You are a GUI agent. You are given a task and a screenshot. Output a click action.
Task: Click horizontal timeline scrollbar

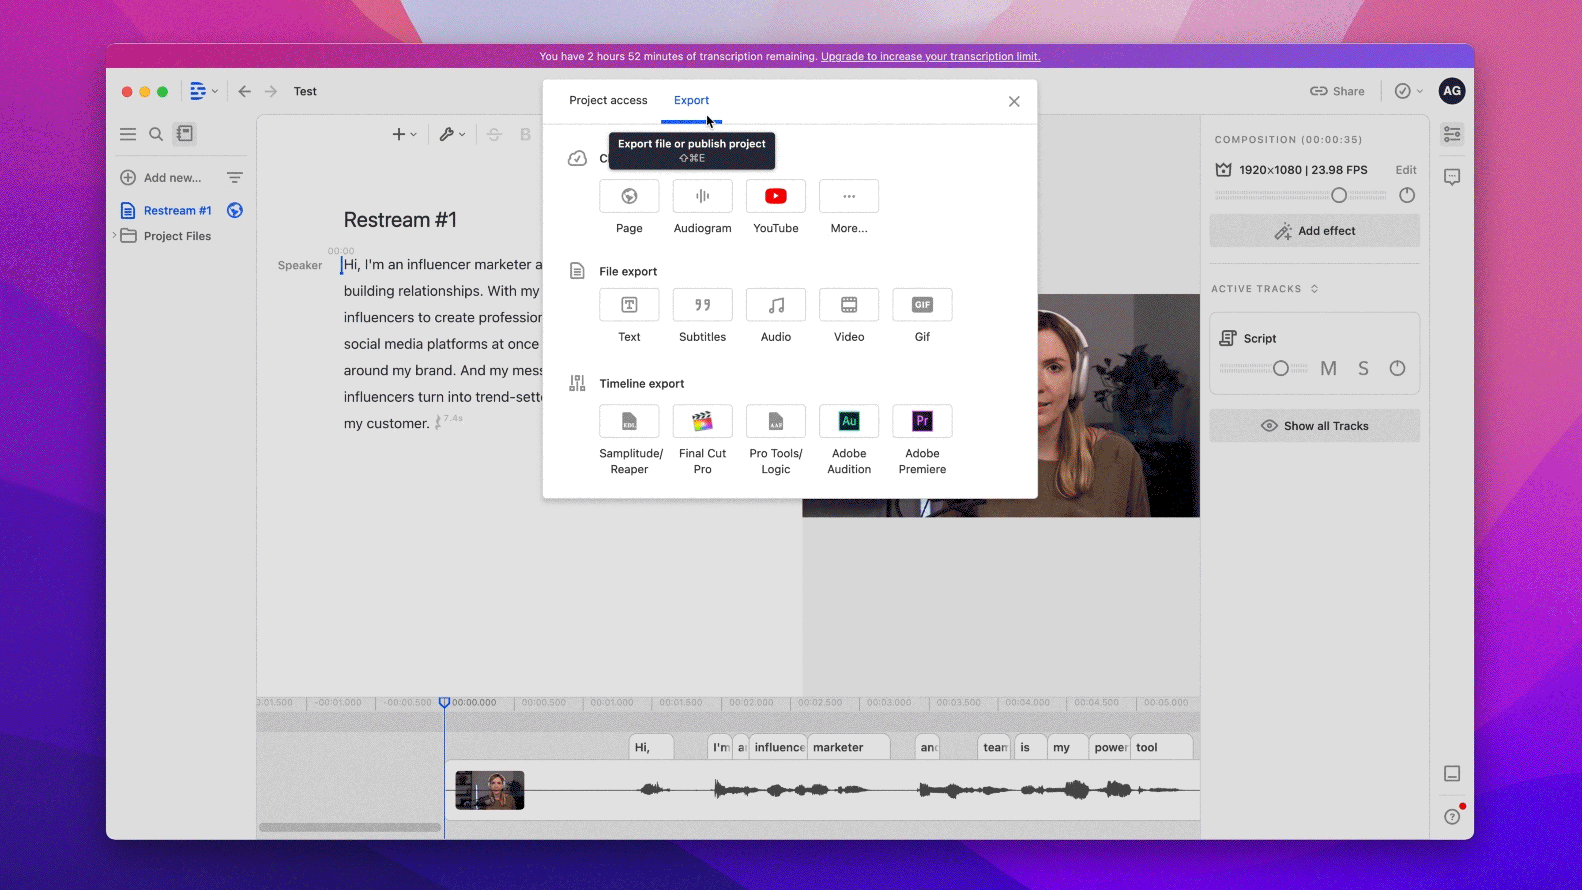click(350, 827)
